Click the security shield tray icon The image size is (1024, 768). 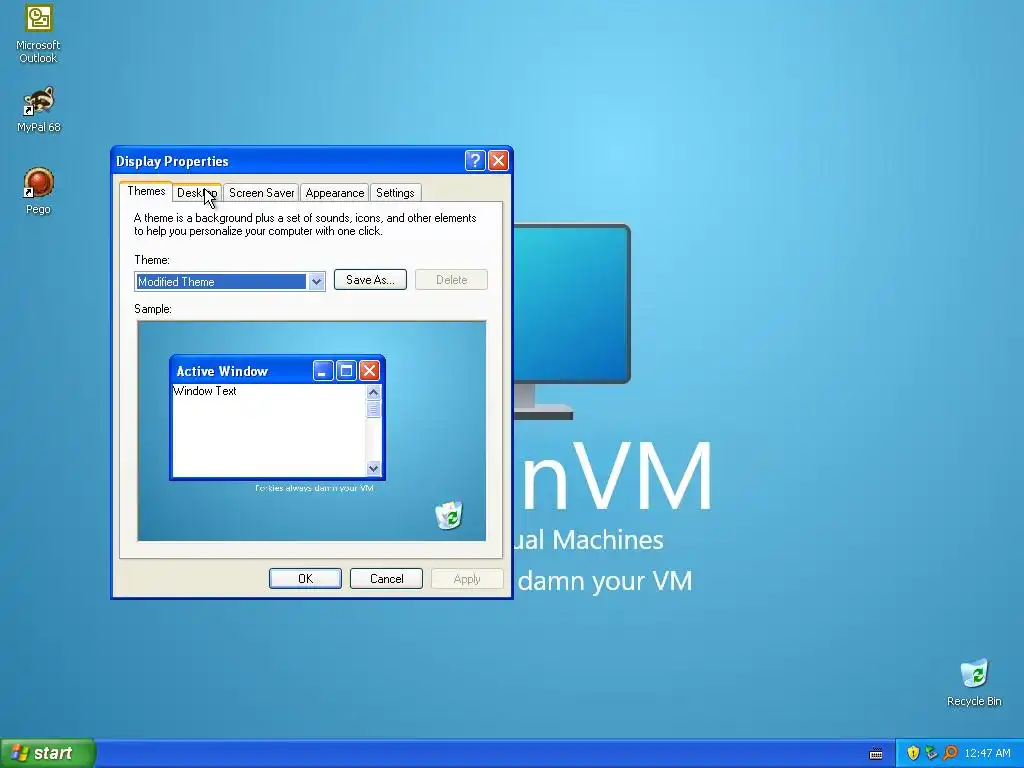tap(913, 753)
